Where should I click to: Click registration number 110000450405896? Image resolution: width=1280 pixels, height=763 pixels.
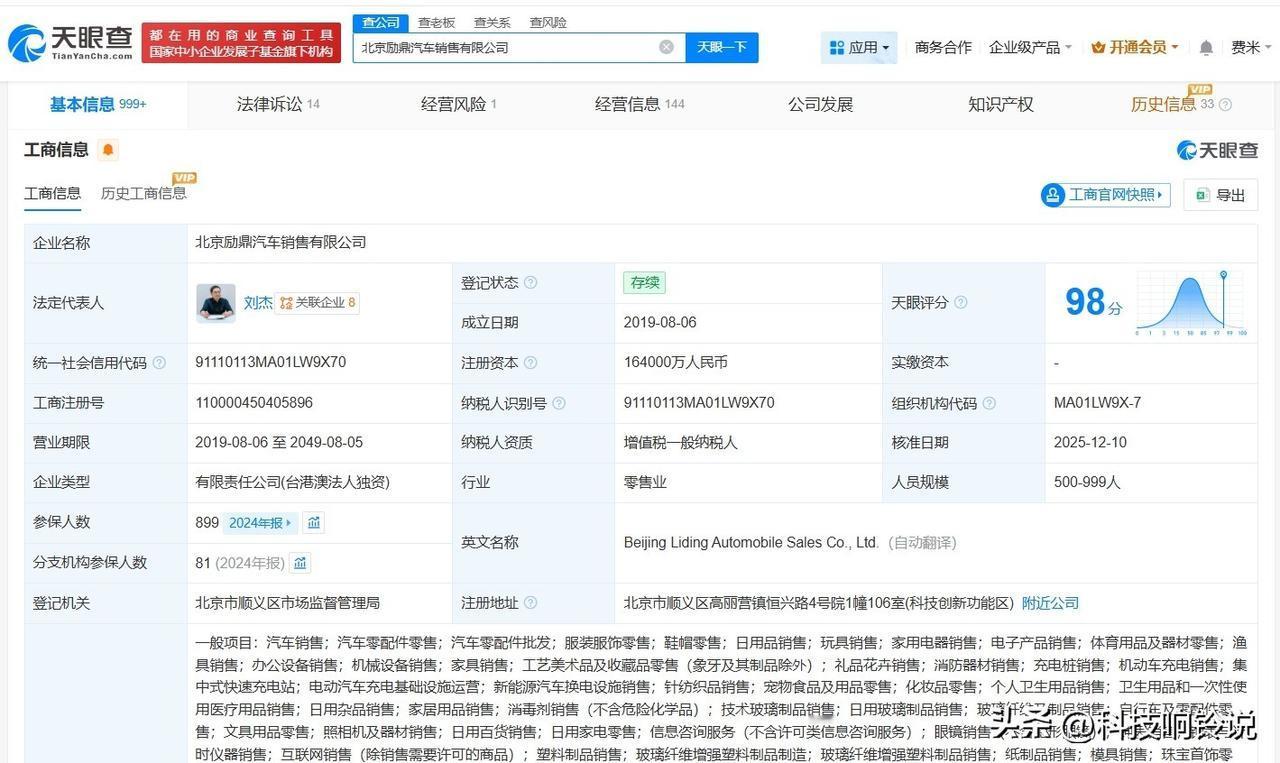click(254, 402)
